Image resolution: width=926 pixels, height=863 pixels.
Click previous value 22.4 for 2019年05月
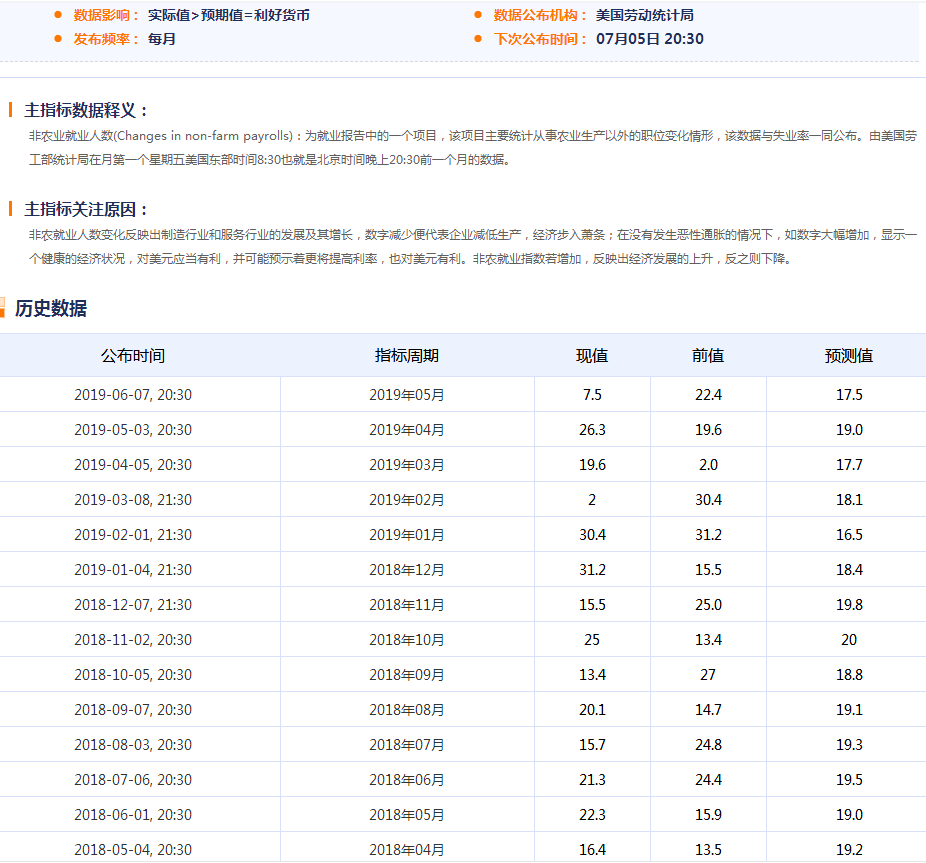708,395
